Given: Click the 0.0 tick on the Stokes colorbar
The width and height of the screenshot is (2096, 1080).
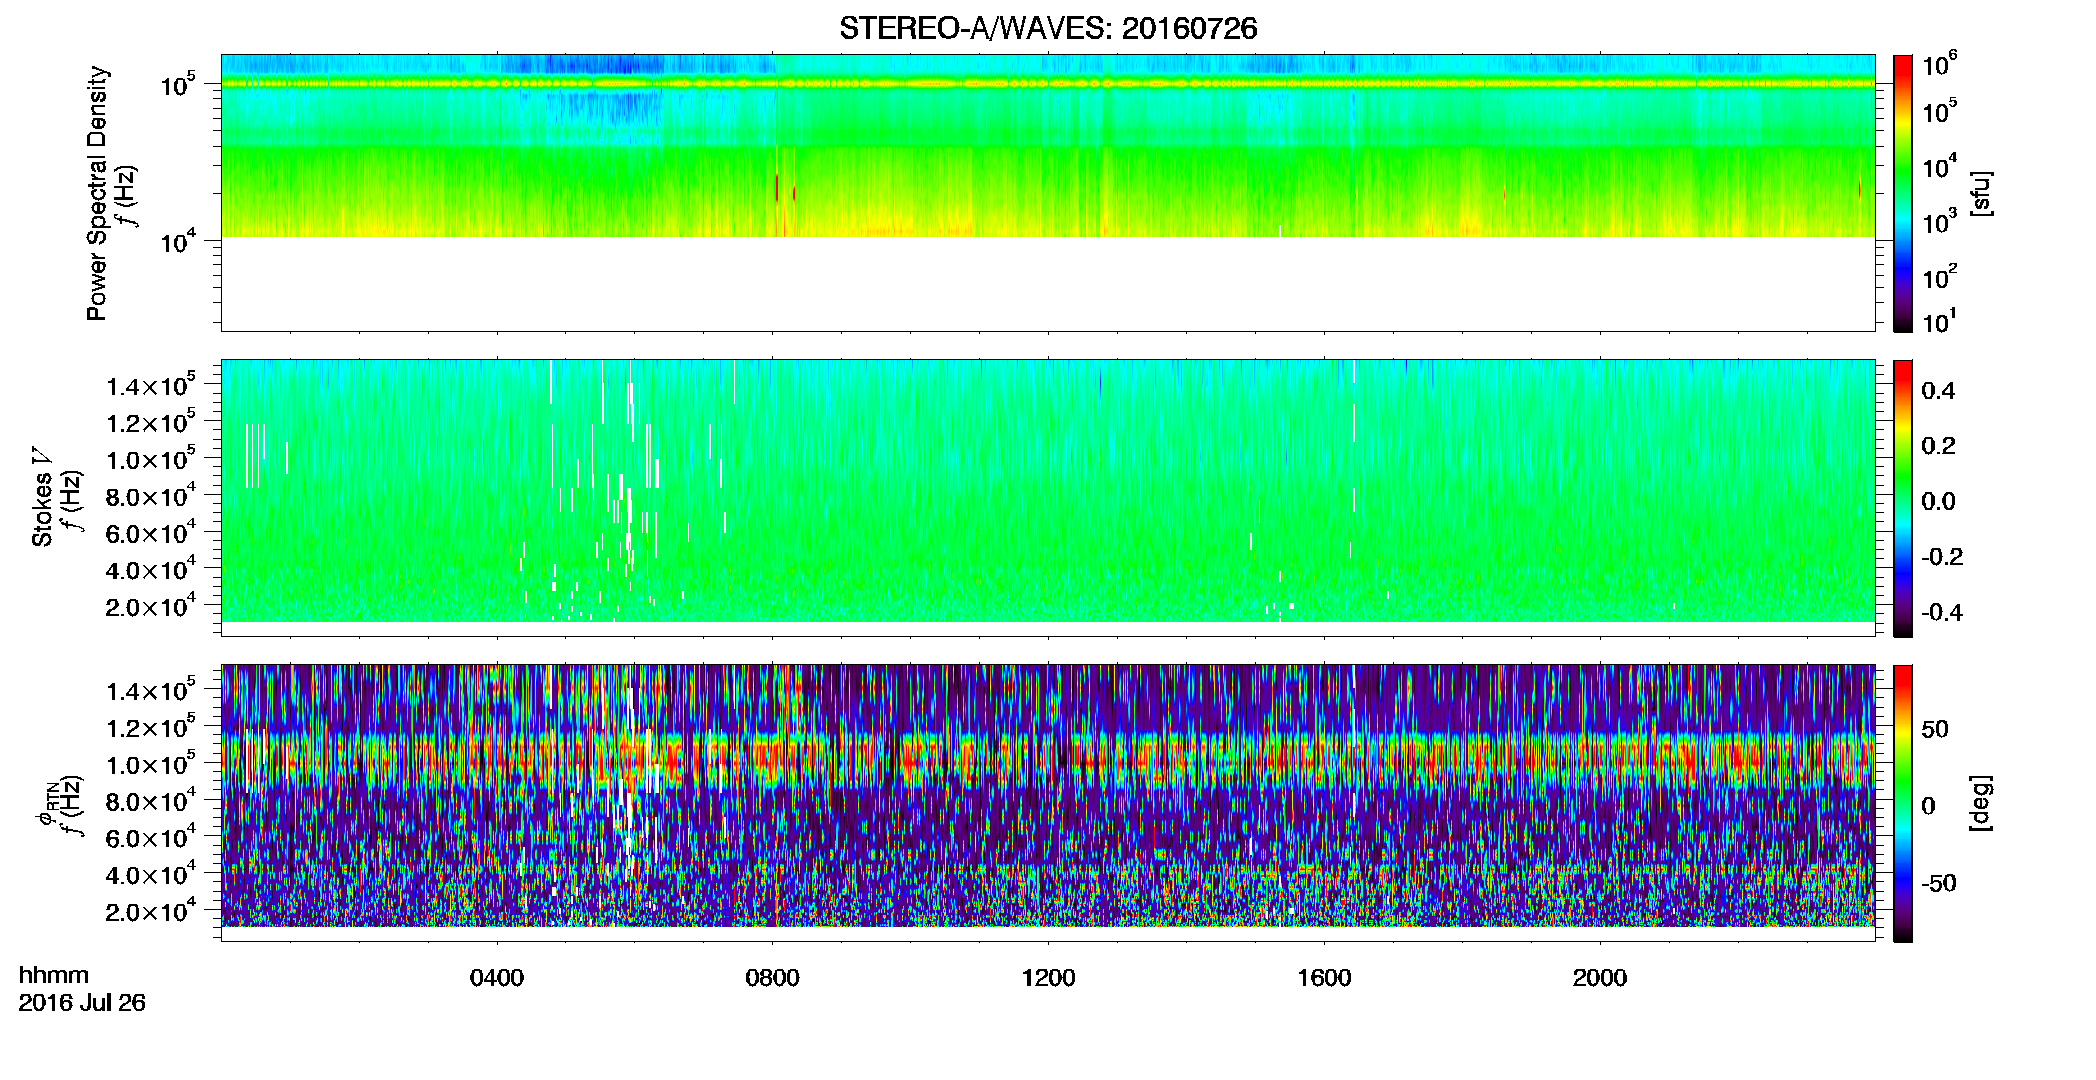Looking at the screenshot, I should click(x=1938, y=501).
